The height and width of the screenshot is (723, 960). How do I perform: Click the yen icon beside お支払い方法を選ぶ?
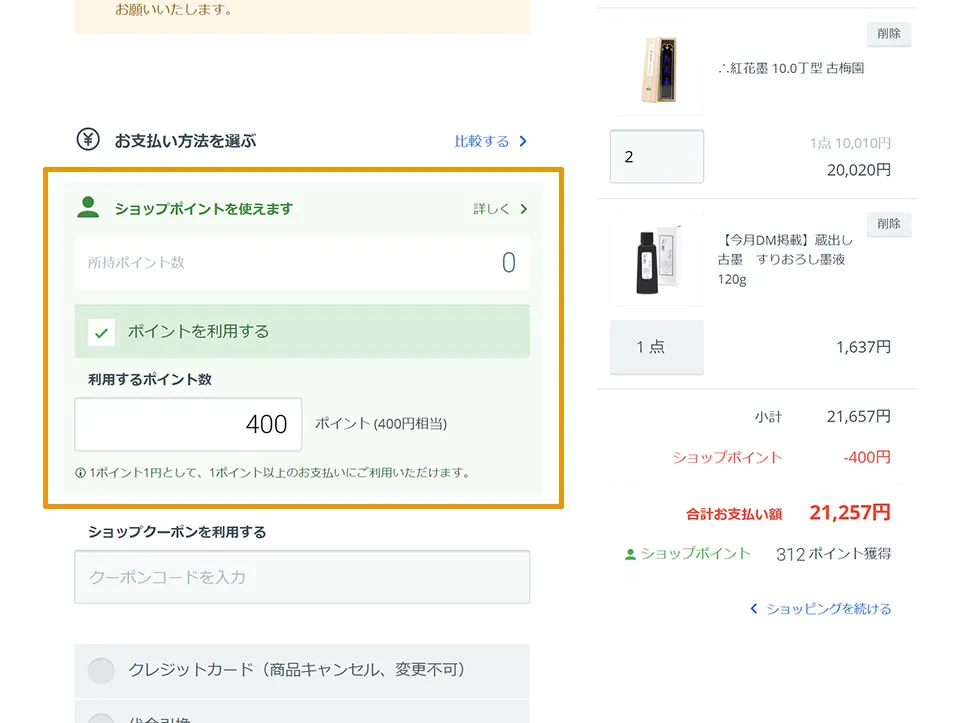(x=88, y=140)
